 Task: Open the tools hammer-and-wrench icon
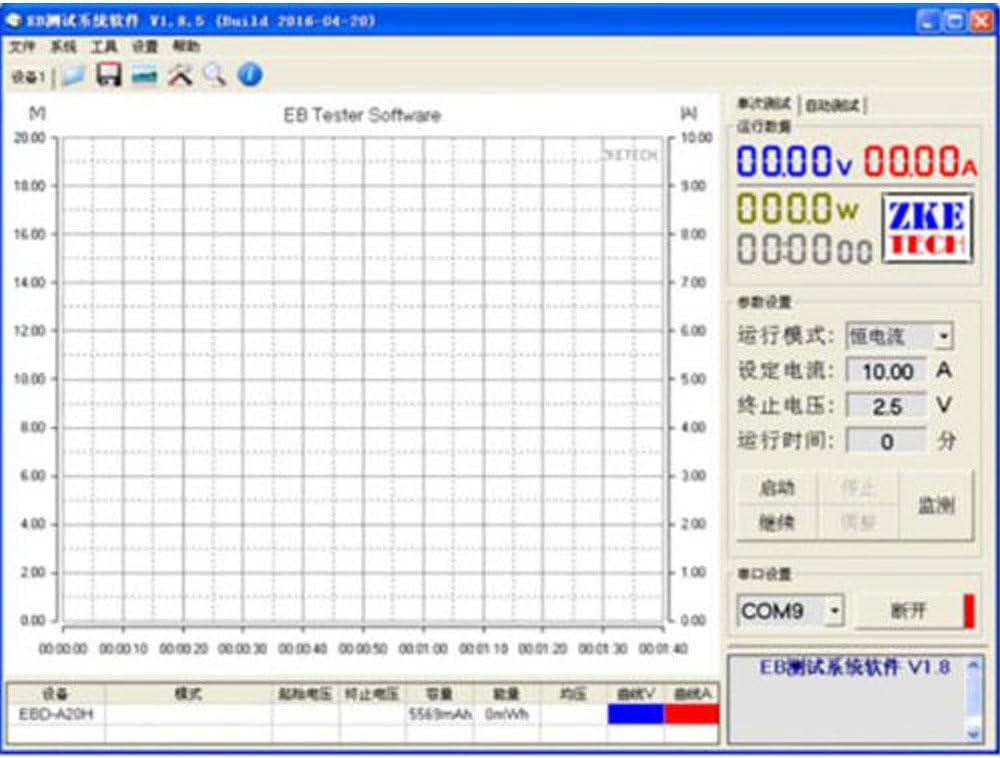click(x=180, y=75)
